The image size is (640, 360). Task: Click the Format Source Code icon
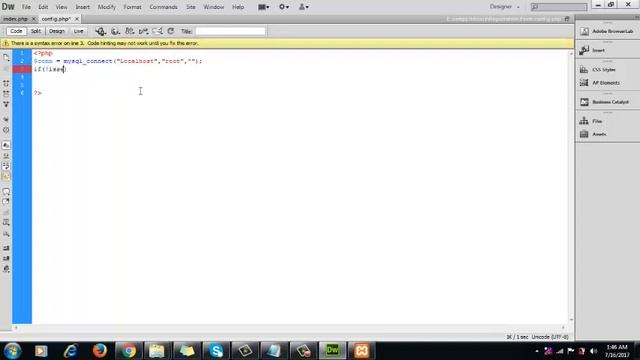(6, 269)
